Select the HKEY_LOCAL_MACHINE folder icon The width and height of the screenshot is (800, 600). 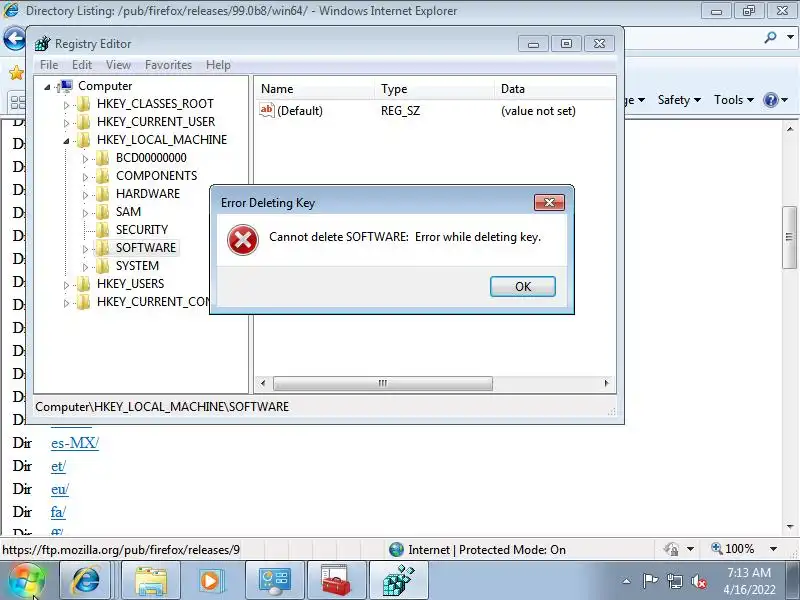(x=84, y=140)
